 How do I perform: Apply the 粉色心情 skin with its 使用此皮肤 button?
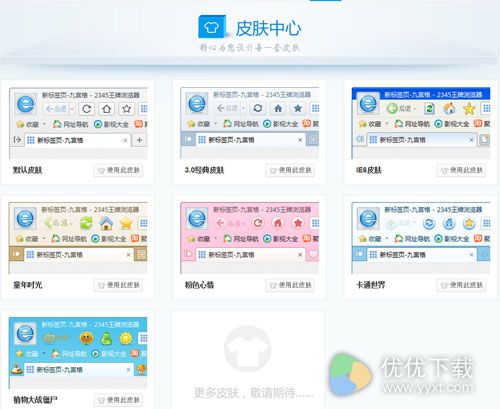tap(290, 285)
